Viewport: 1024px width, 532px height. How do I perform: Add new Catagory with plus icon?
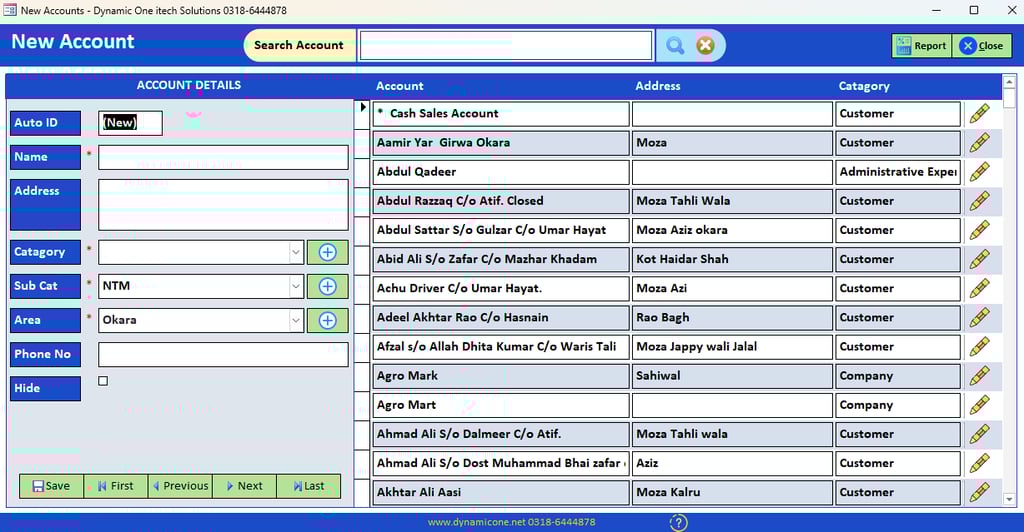pos(327,253)
